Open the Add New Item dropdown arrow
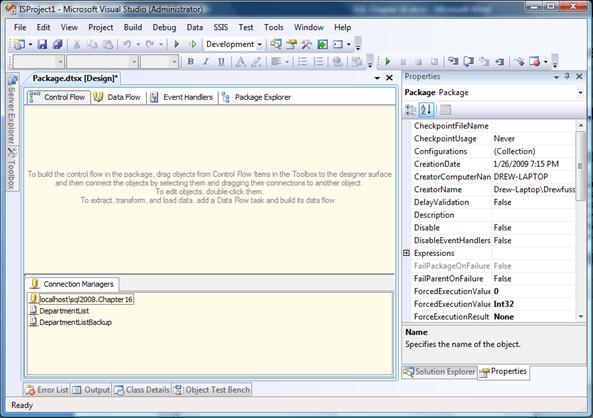This screenshot has width=593, height=418. pos(30,44)
